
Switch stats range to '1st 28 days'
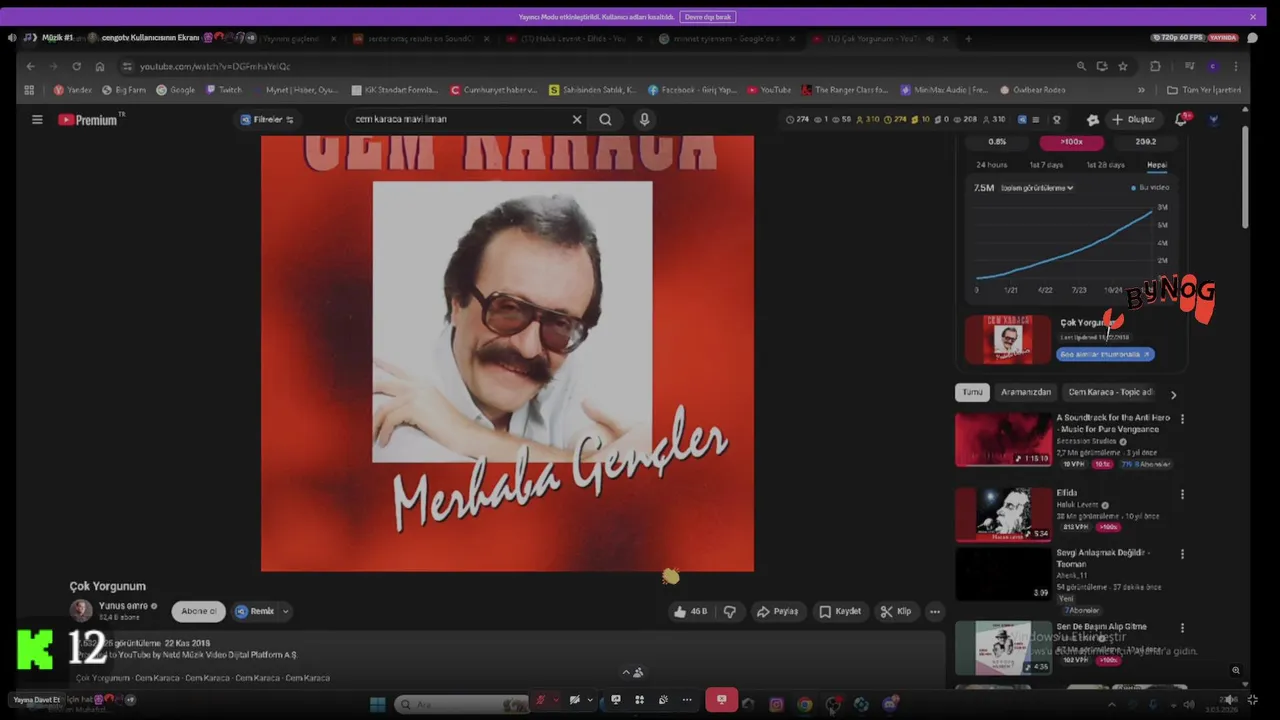pos(1104,165)
